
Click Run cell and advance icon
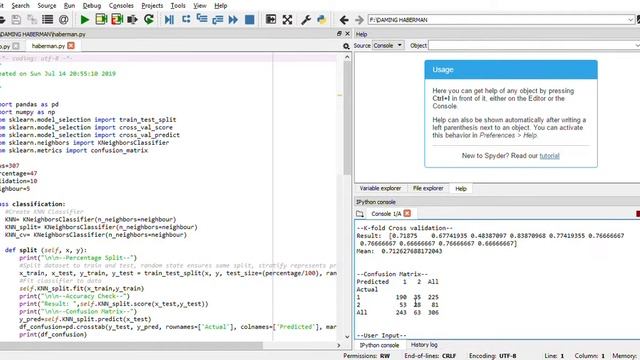click(x=117, y=19)
